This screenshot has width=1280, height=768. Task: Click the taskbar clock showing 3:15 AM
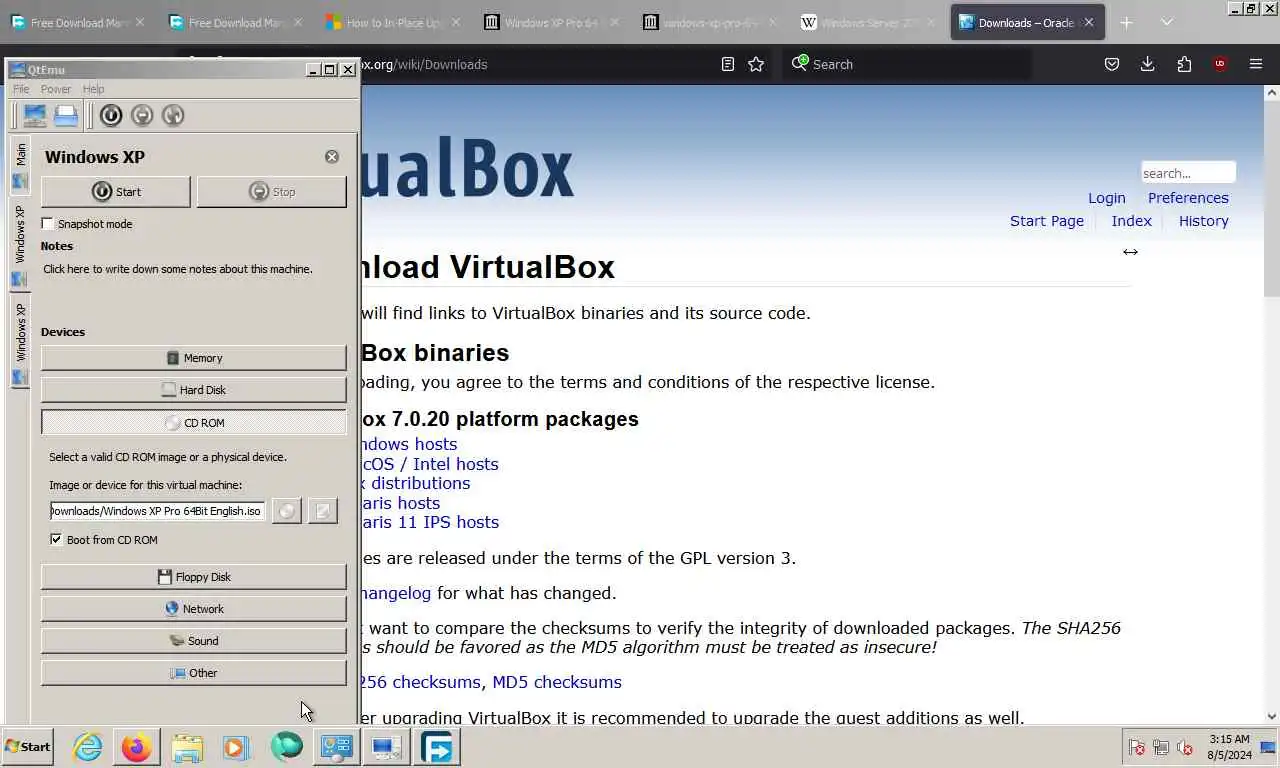click(x=1229, y=747)
